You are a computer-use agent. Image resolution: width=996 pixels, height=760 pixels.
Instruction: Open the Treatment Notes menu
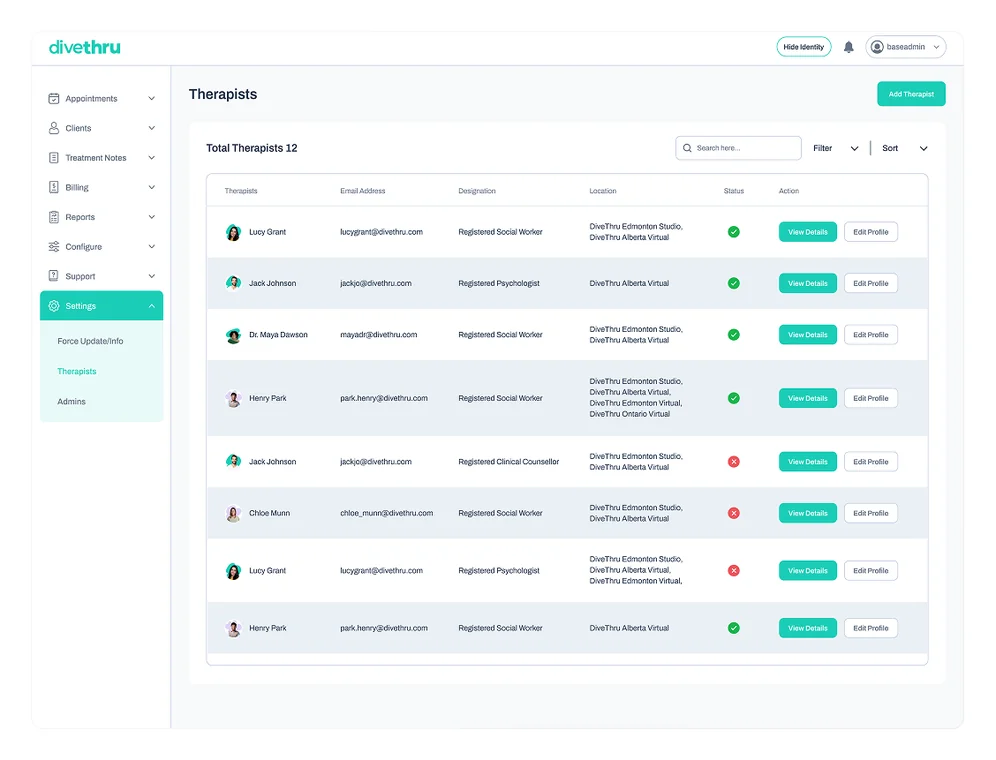coord(102,158)
